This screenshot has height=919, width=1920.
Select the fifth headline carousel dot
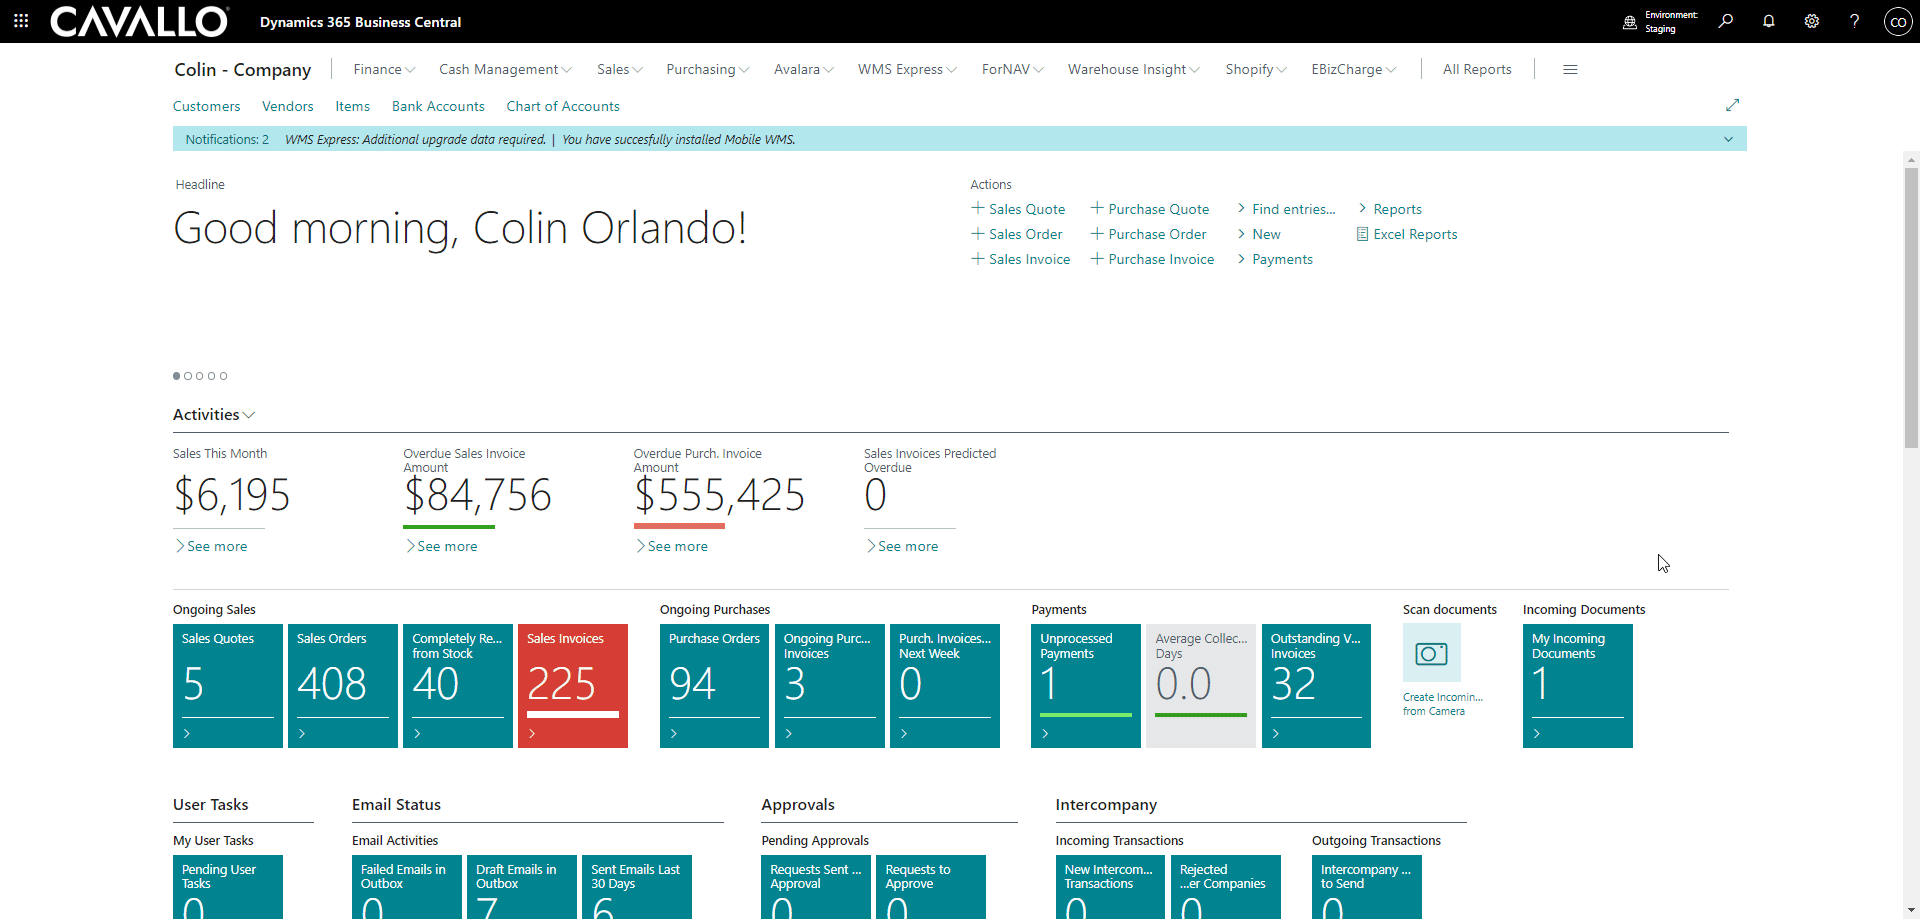click(223, 376)
